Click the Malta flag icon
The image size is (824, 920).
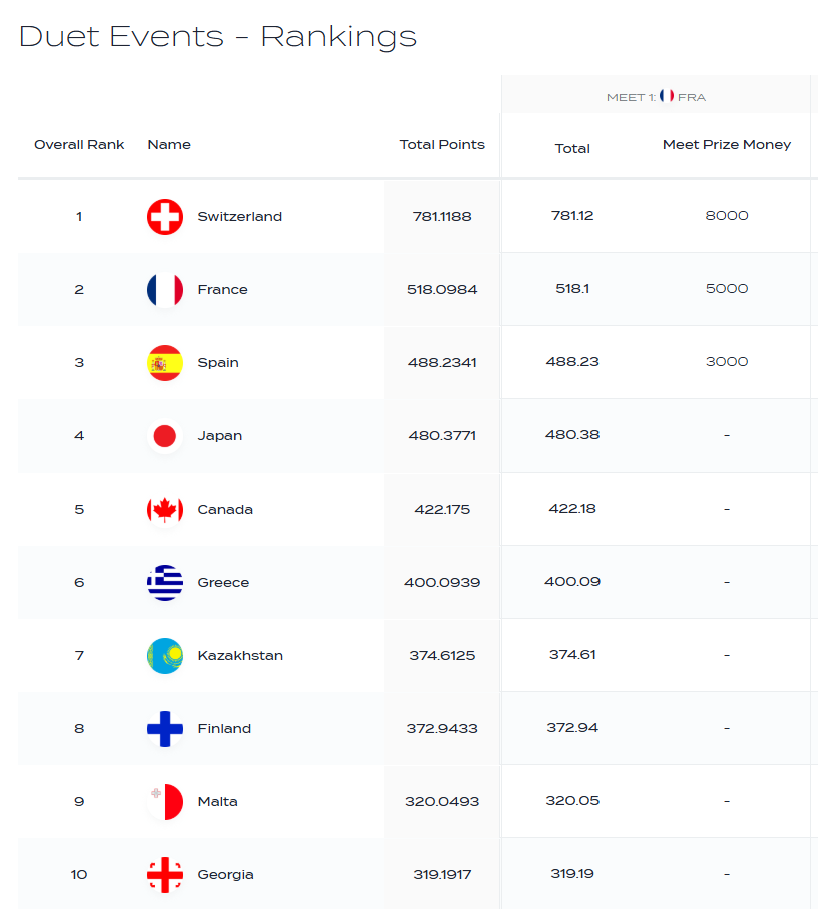(165, 802)
